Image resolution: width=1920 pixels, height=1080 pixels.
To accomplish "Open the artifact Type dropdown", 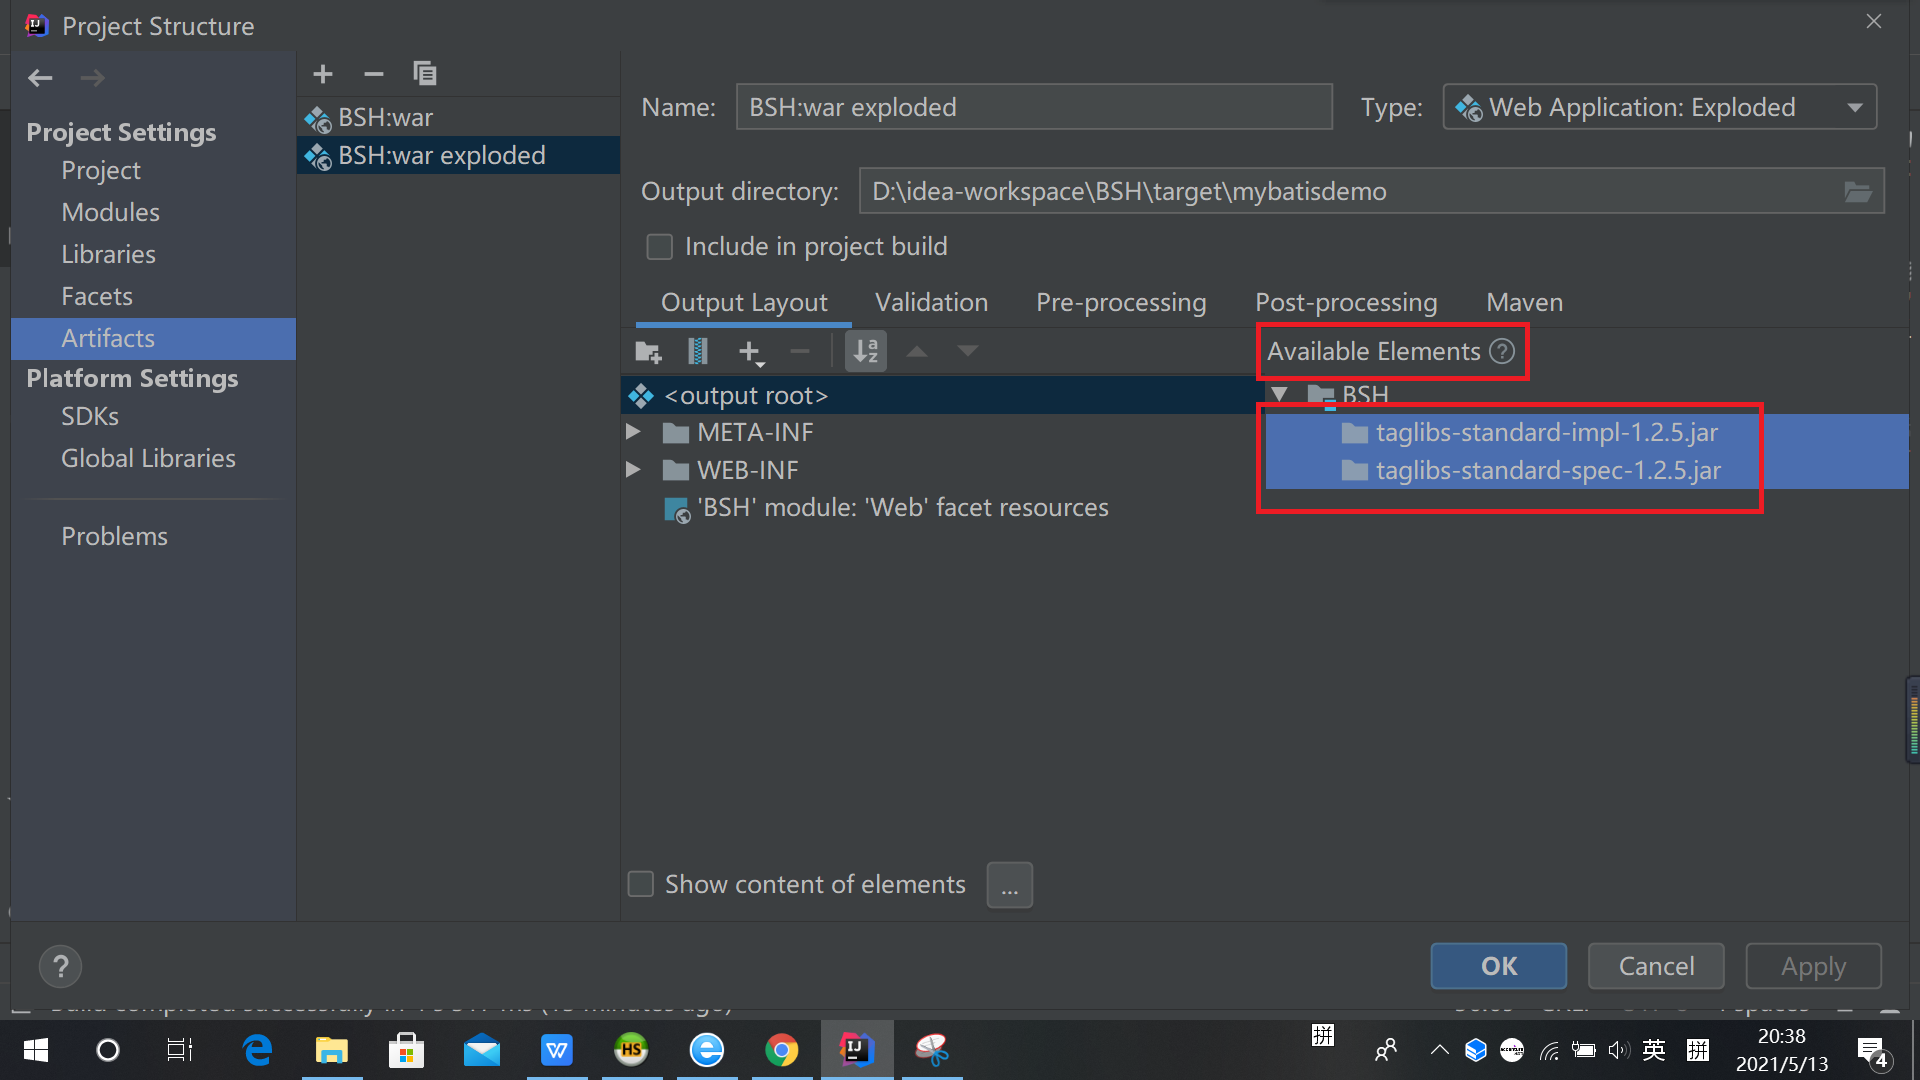I will click(1855, 107).
